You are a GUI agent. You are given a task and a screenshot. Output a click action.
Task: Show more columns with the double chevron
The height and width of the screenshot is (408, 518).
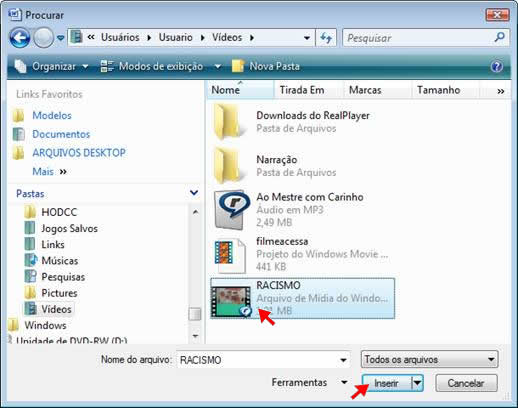[x=500, y=91]
